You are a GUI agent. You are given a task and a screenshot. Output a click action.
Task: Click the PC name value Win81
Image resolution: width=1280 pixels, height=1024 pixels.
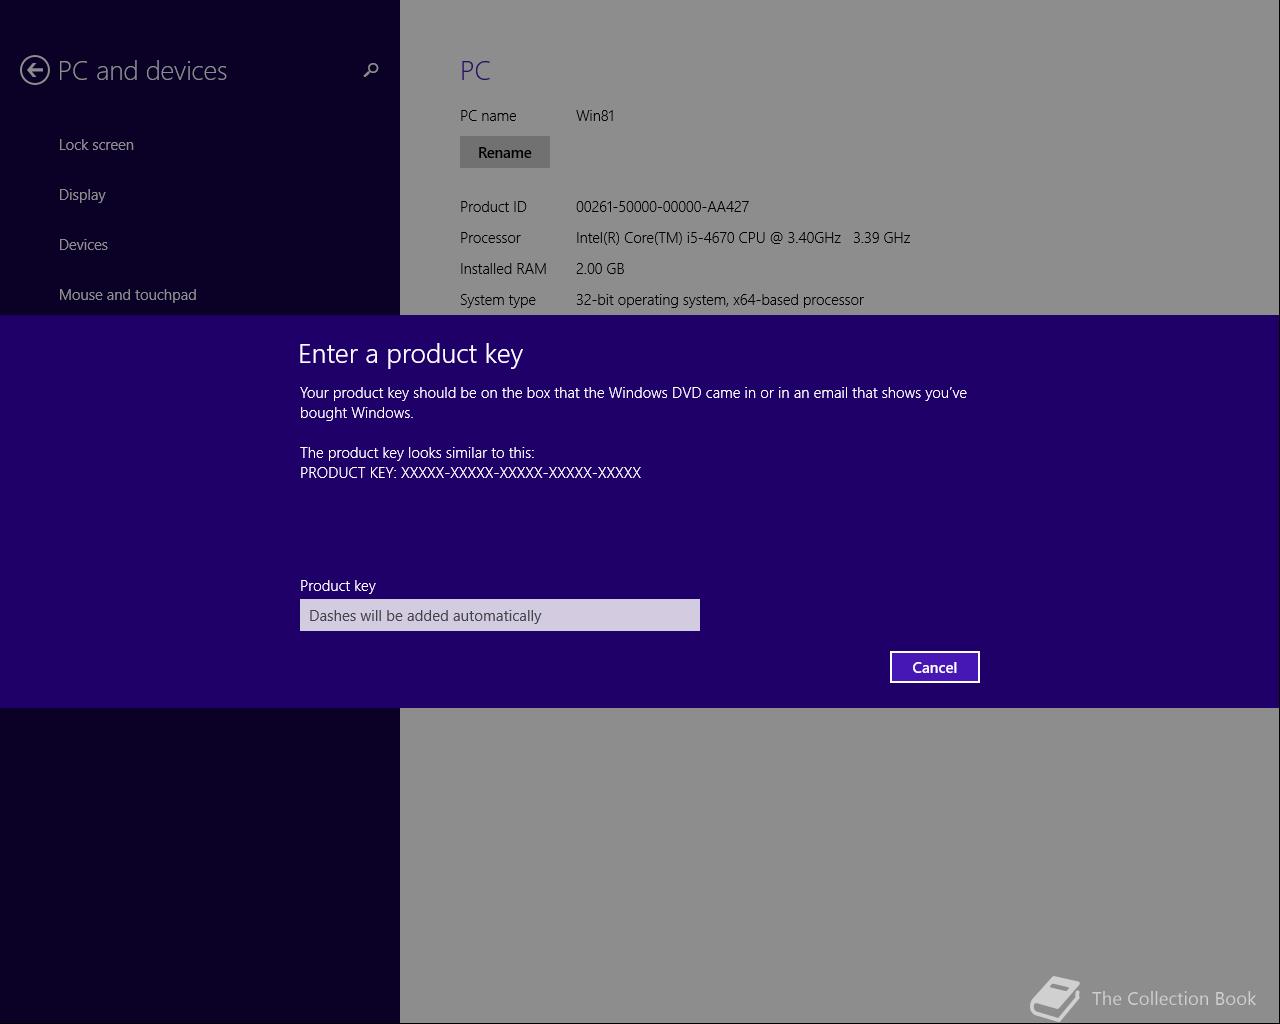pyautogui.click(x=595, y=116)
